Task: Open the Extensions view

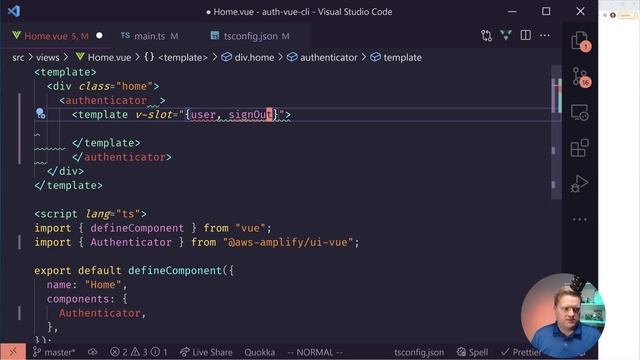Action: click(580, 148)
